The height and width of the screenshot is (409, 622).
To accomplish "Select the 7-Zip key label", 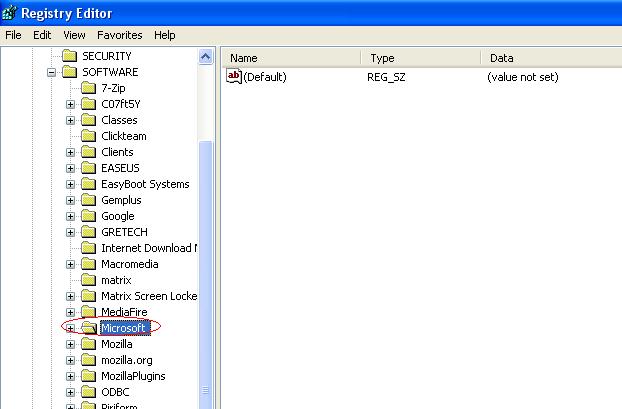I will pos(113,88).
